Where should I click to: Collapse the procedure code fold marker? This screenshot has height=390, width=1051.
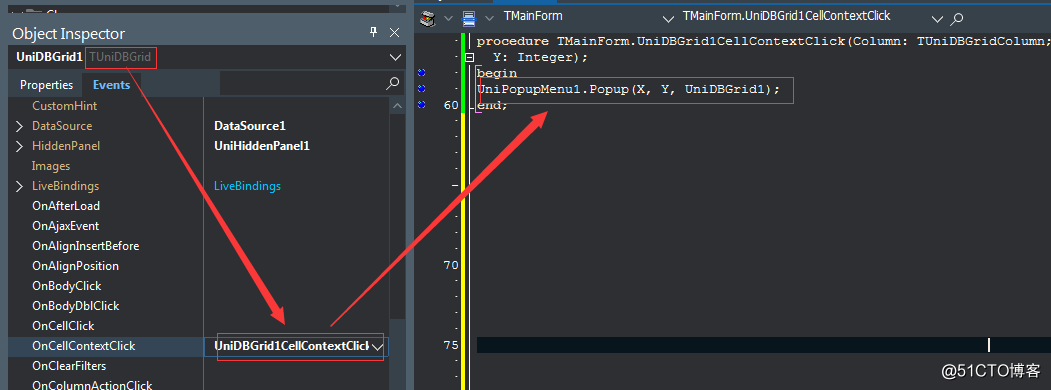[x=470, y=58]
